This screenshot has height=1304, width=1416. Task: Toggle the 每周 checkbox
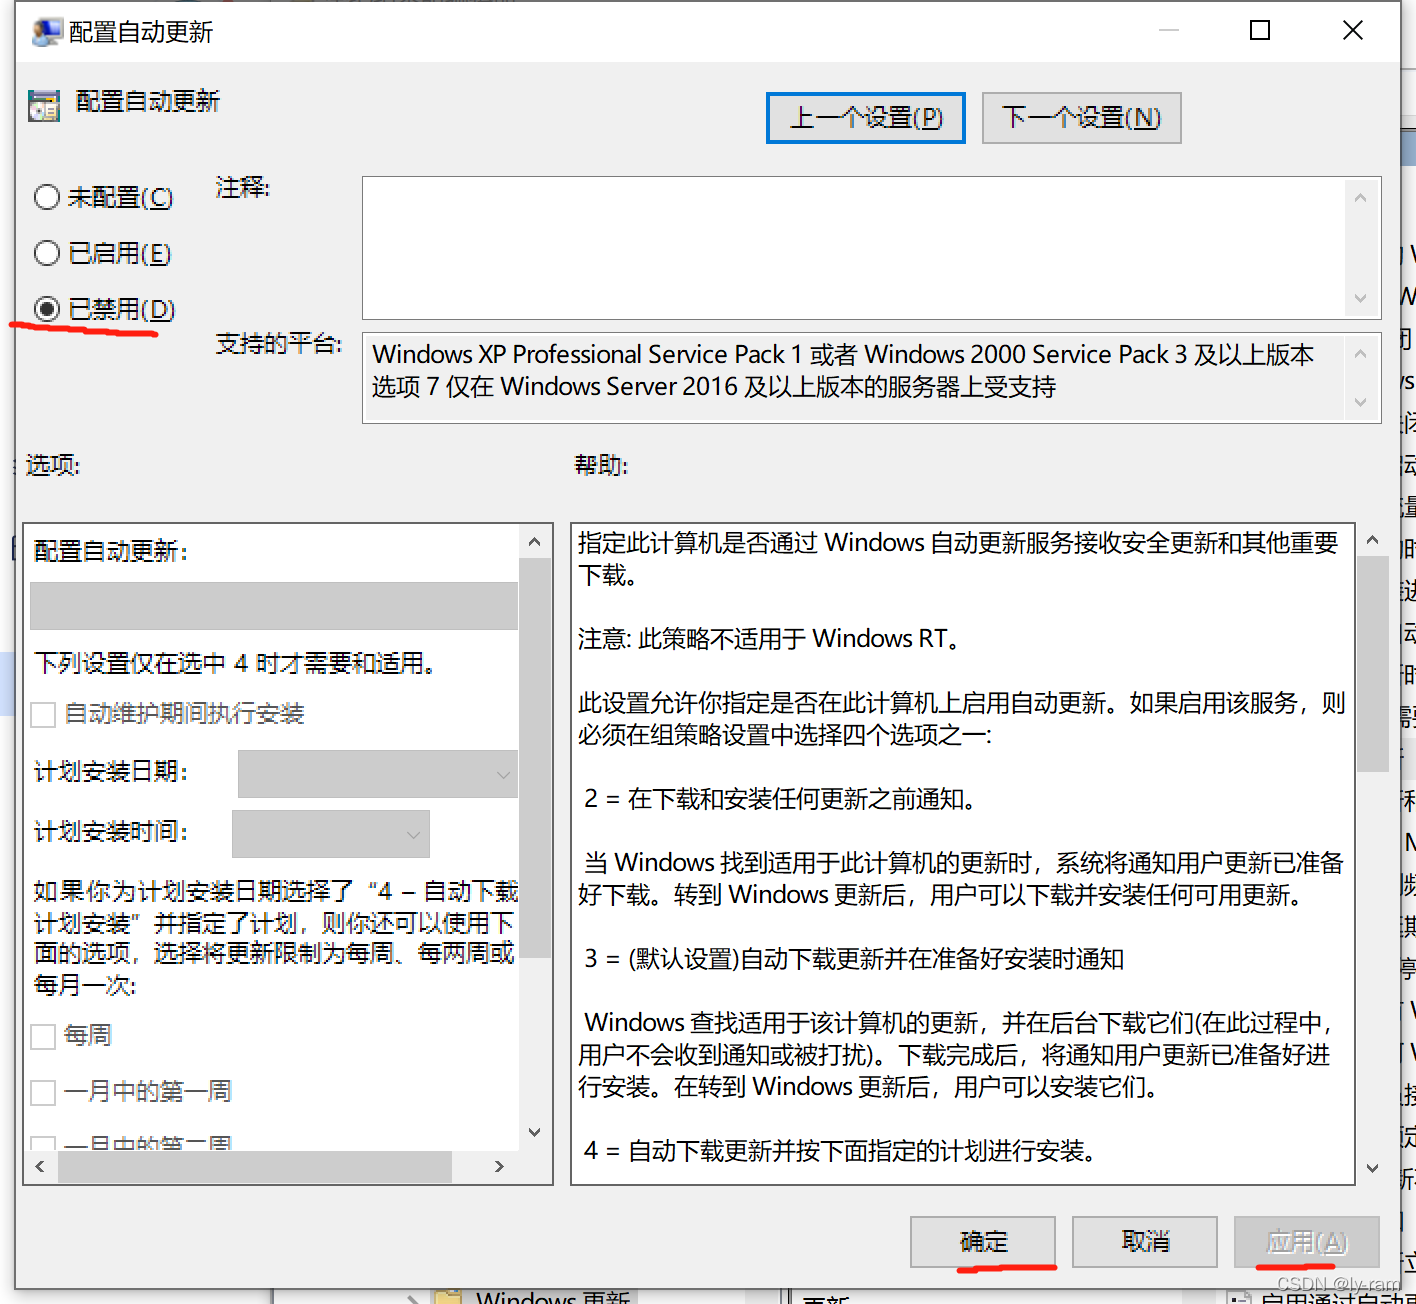click(x=43, y=1036)
